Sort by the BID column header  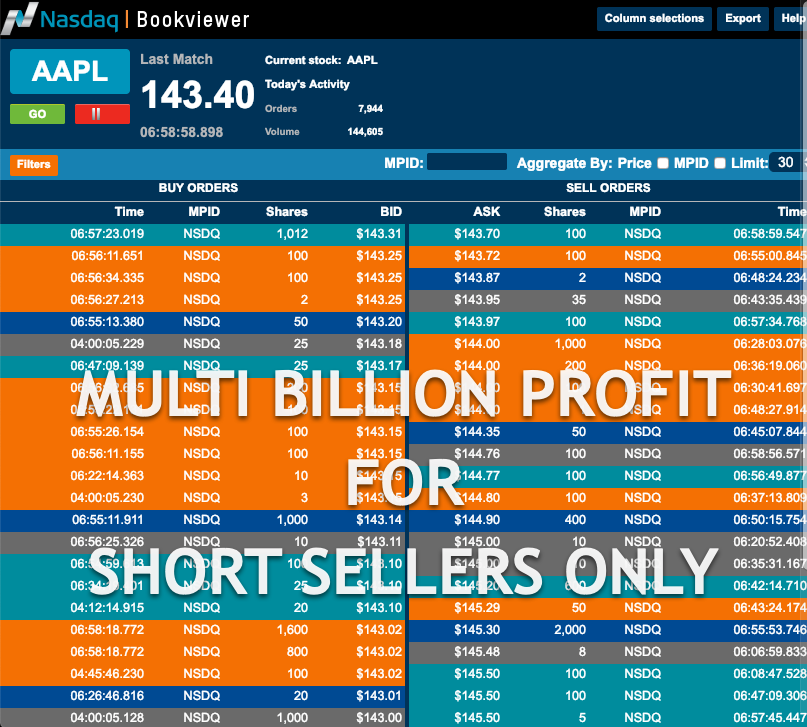click(x=391, y=211)
